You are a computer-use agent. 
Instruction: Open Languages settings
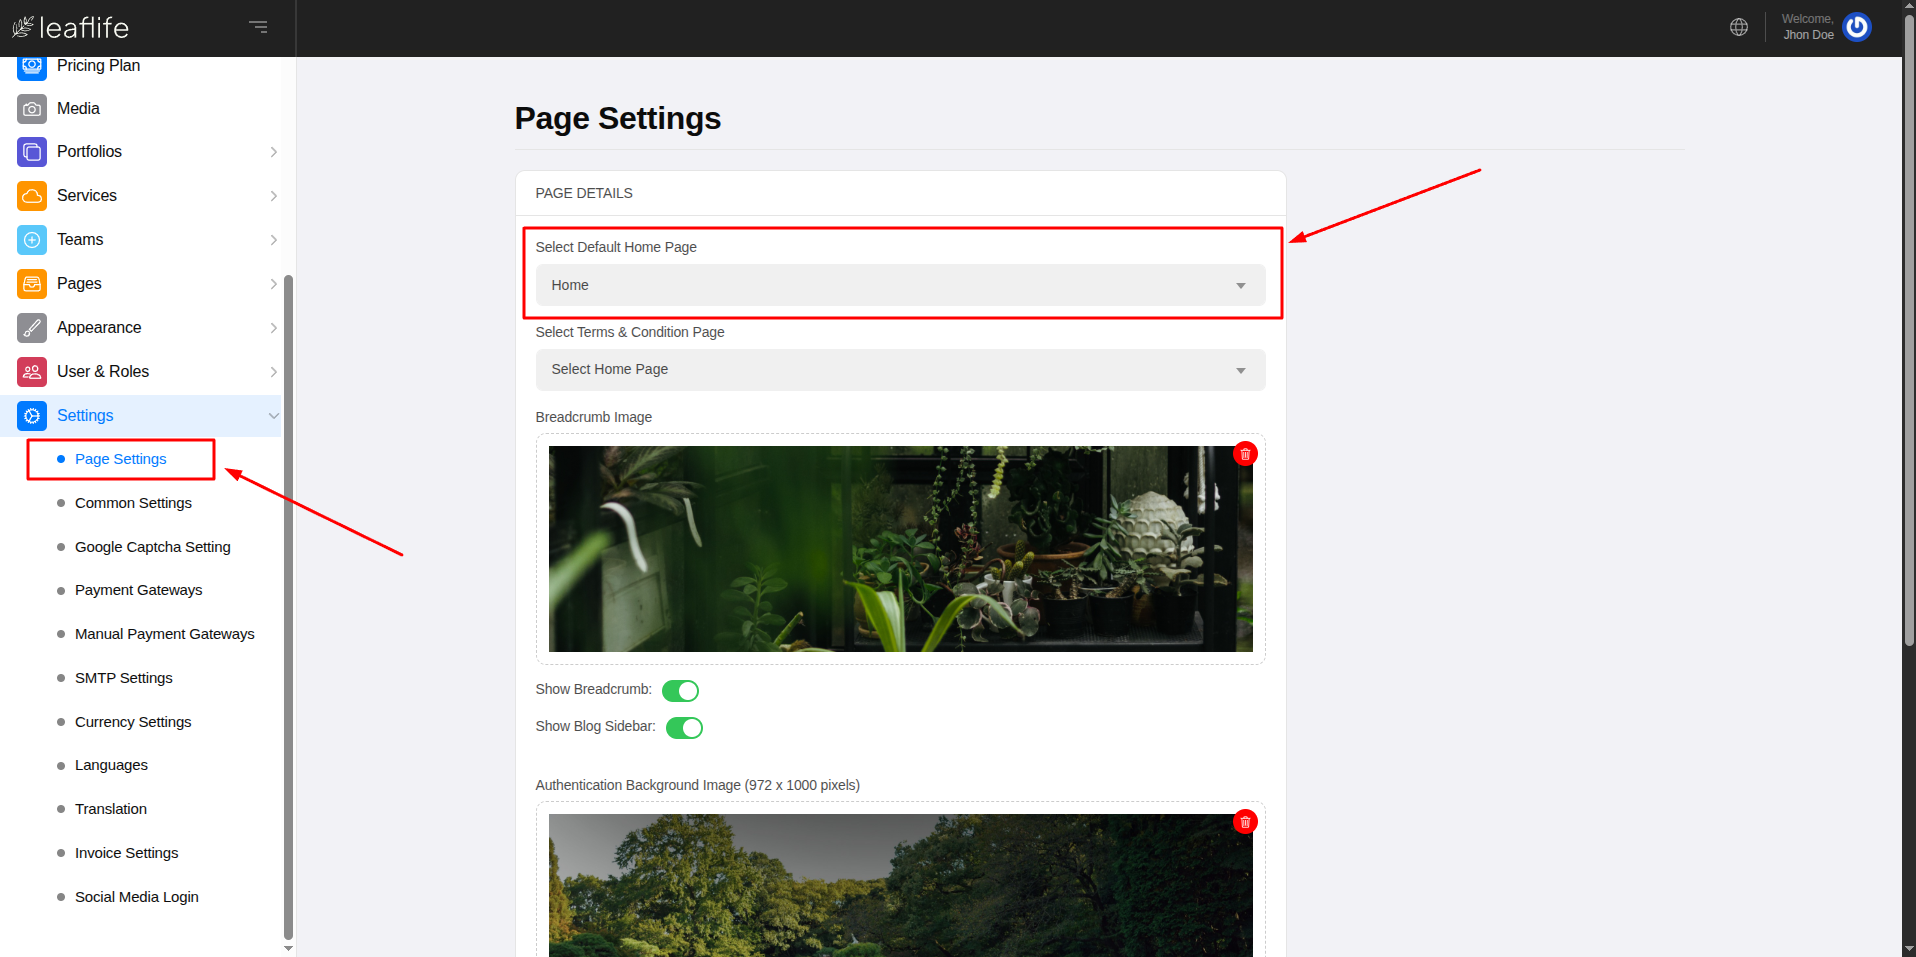click(111, 765)
